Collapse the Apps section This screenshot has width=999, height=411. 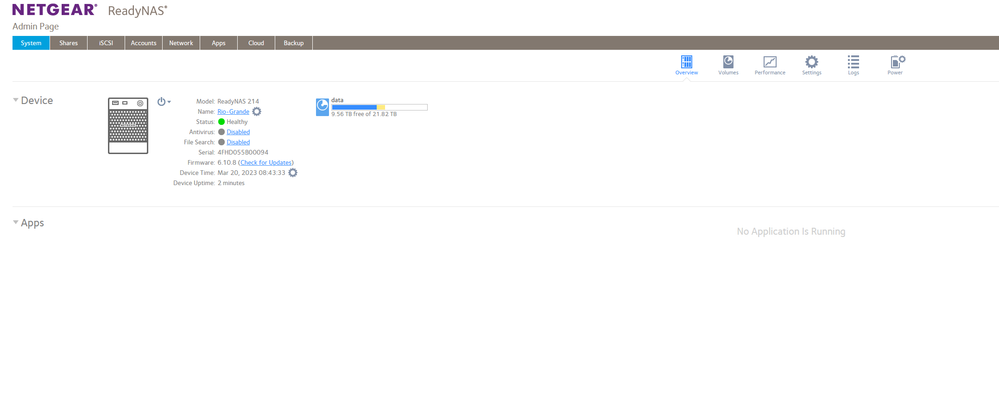pyautogui.click(x=16, y=222)
